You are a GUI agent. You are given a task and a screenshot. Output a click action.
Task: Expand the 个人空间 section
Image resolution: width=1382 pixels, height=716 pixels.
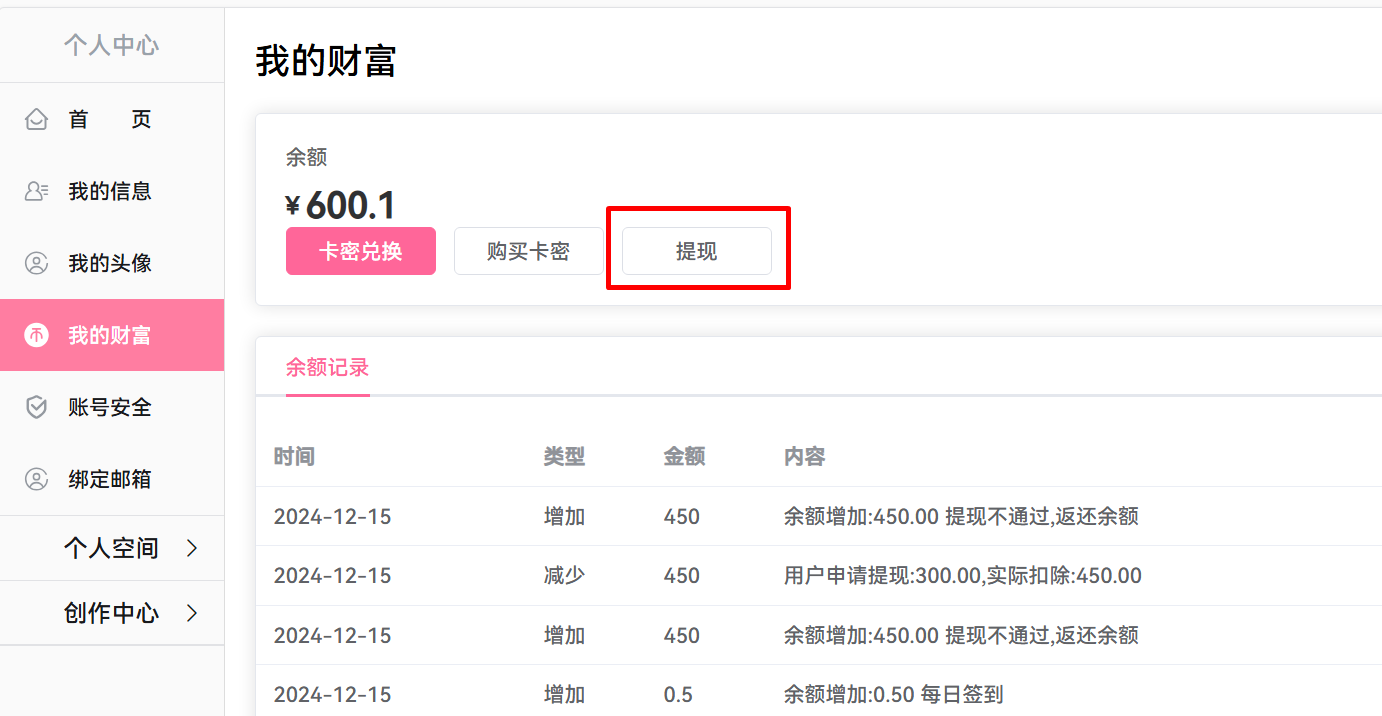coord(112,547)
